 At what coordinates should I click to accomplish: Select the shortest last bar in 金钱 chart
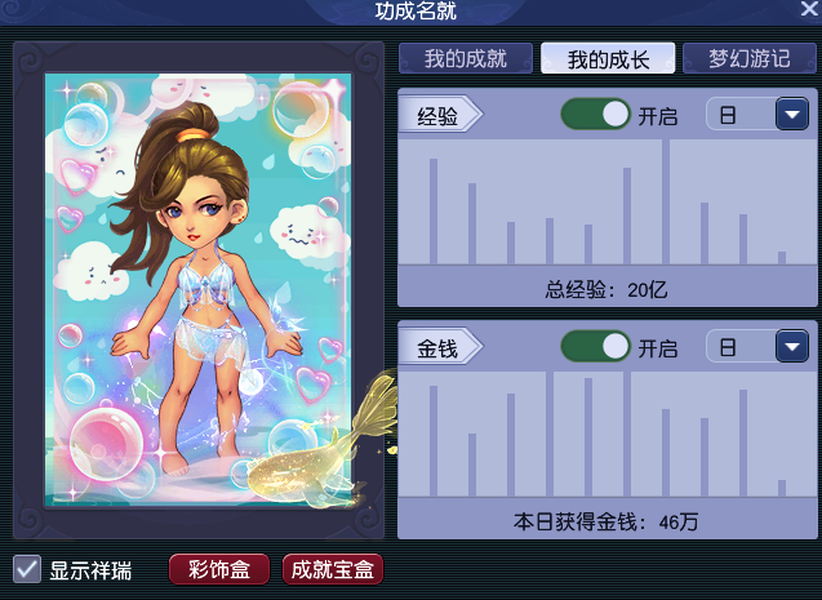pyautogui.click(x=782, y=488)
